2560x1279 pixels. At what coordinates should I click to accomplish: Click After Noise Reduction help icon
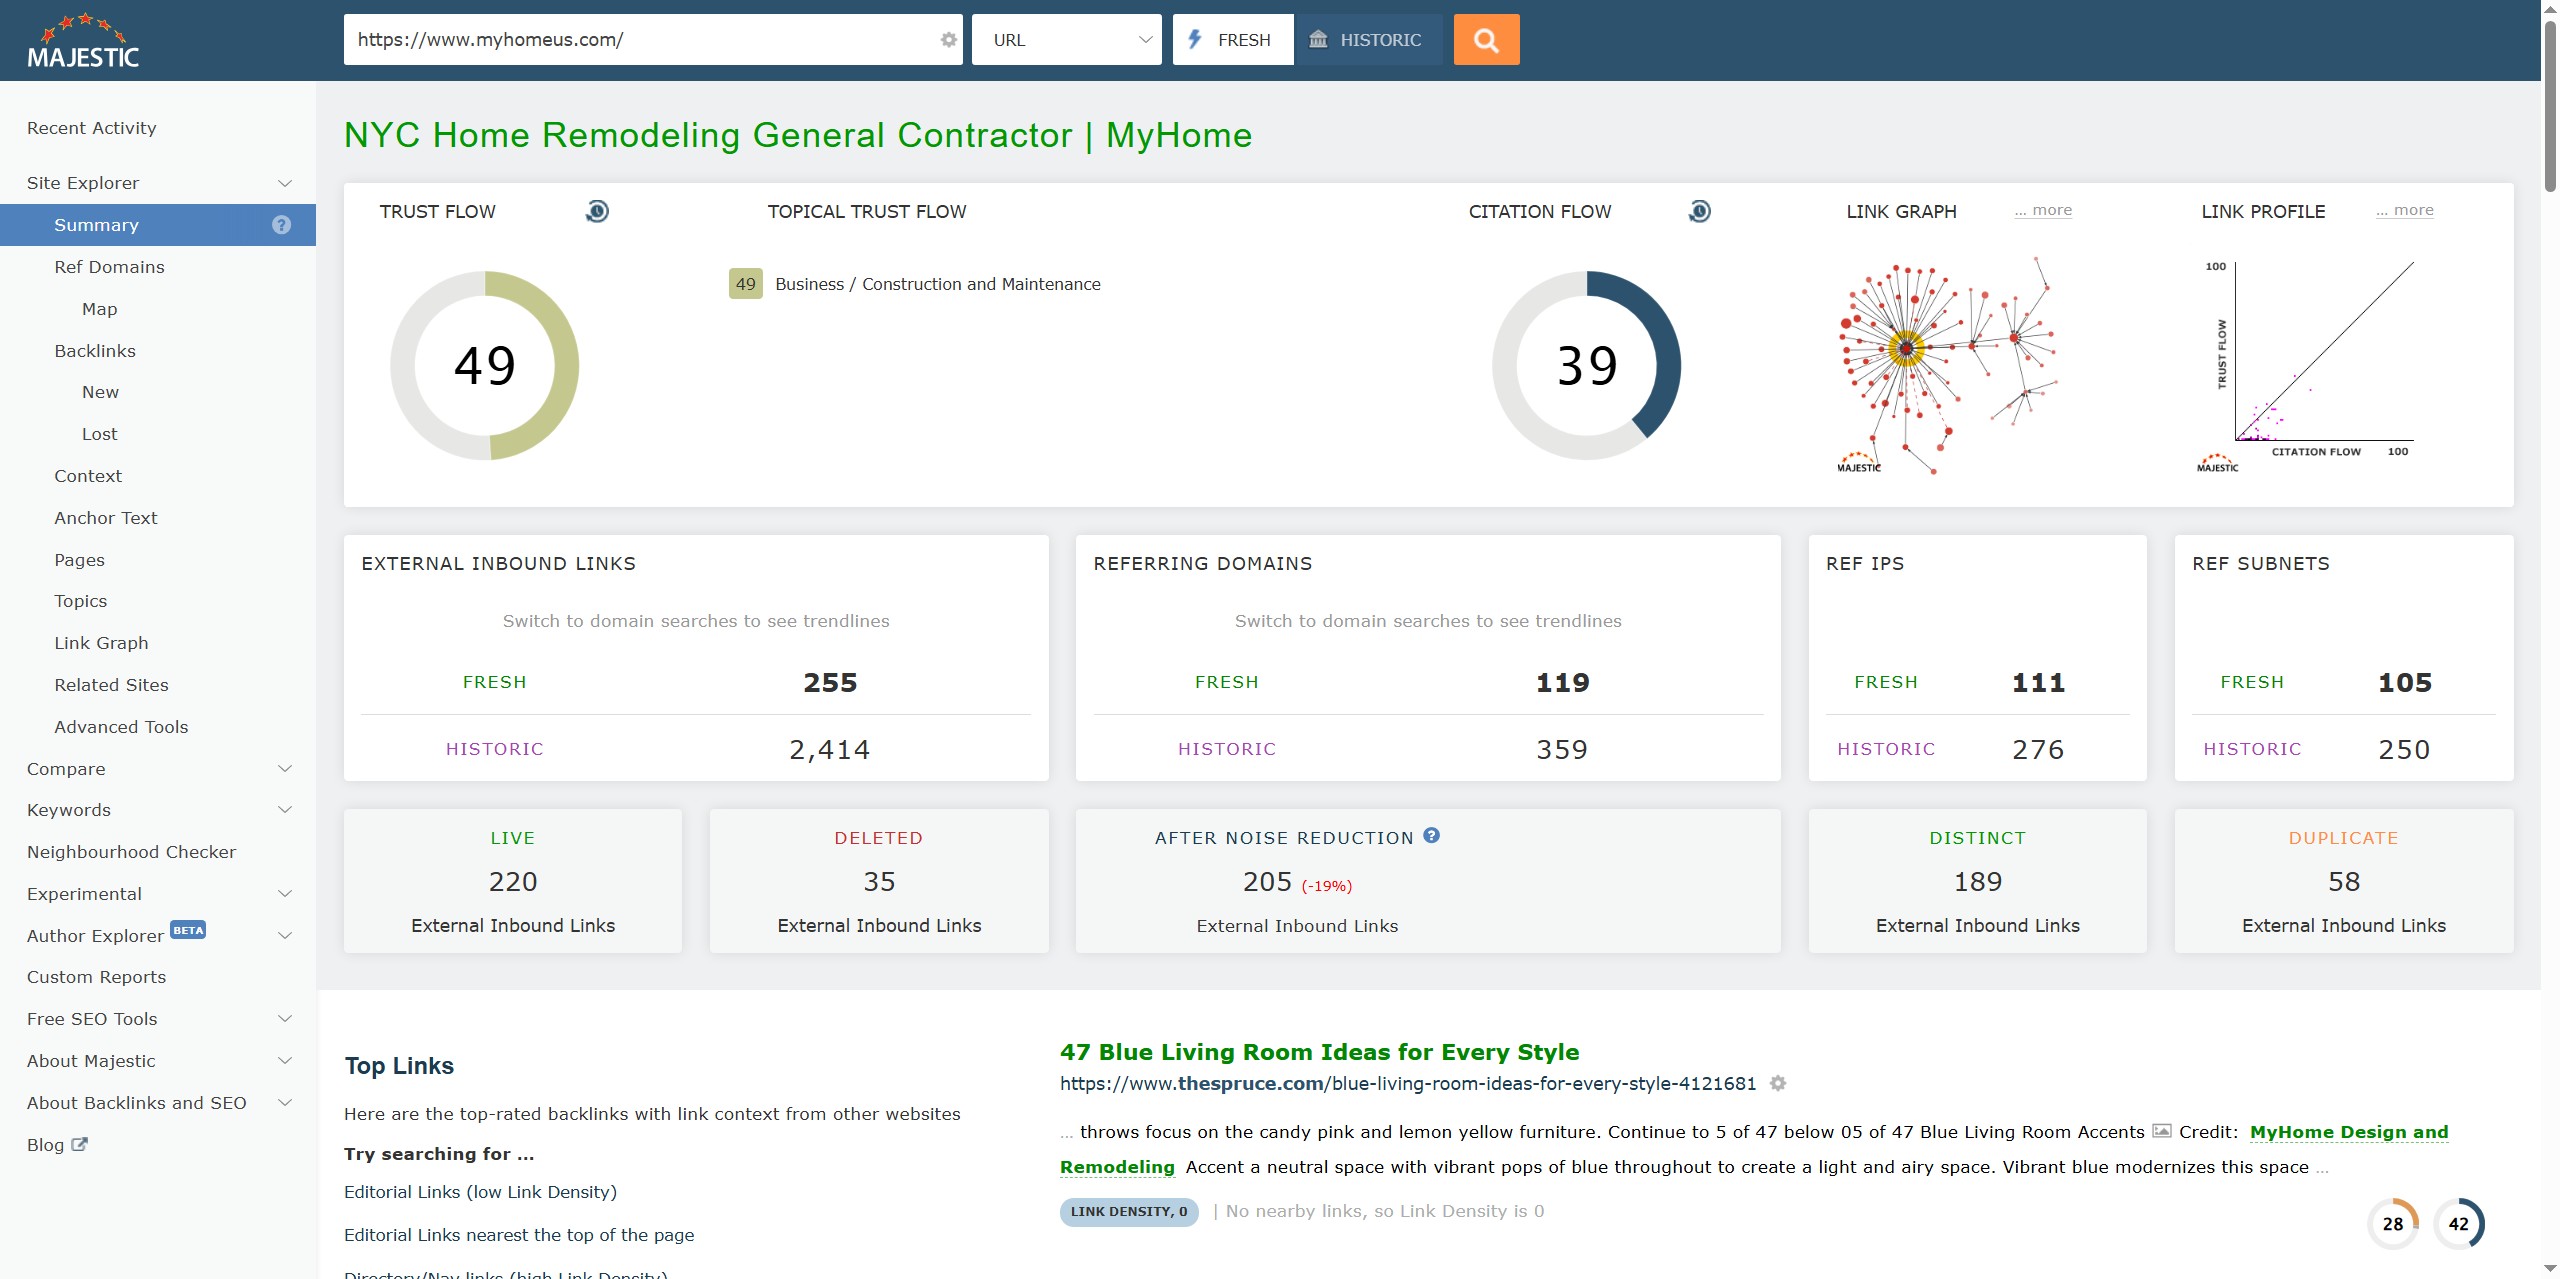click(x=1431, y=836)
